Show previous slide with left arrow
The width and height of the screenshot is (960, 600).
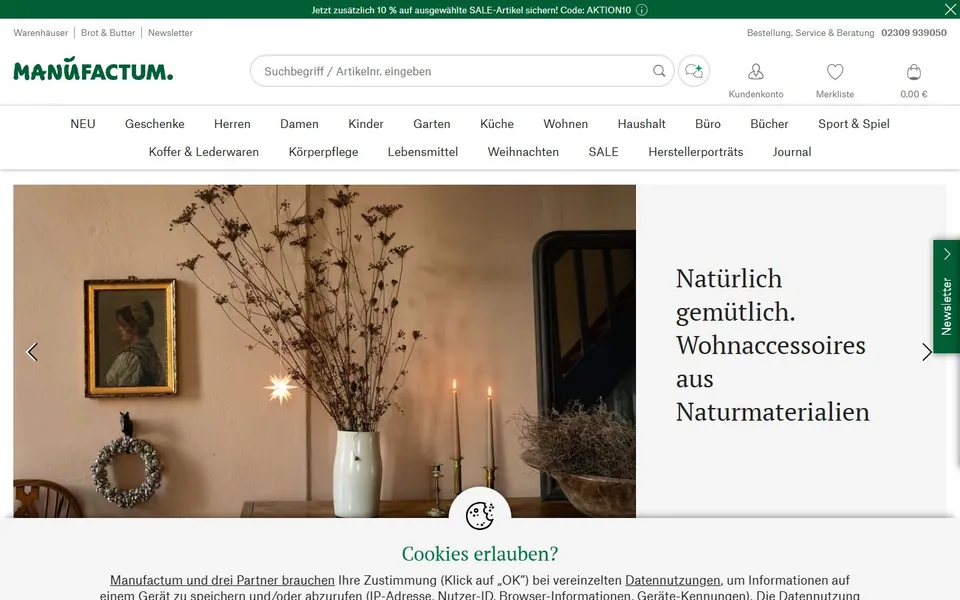click(32, 352)
